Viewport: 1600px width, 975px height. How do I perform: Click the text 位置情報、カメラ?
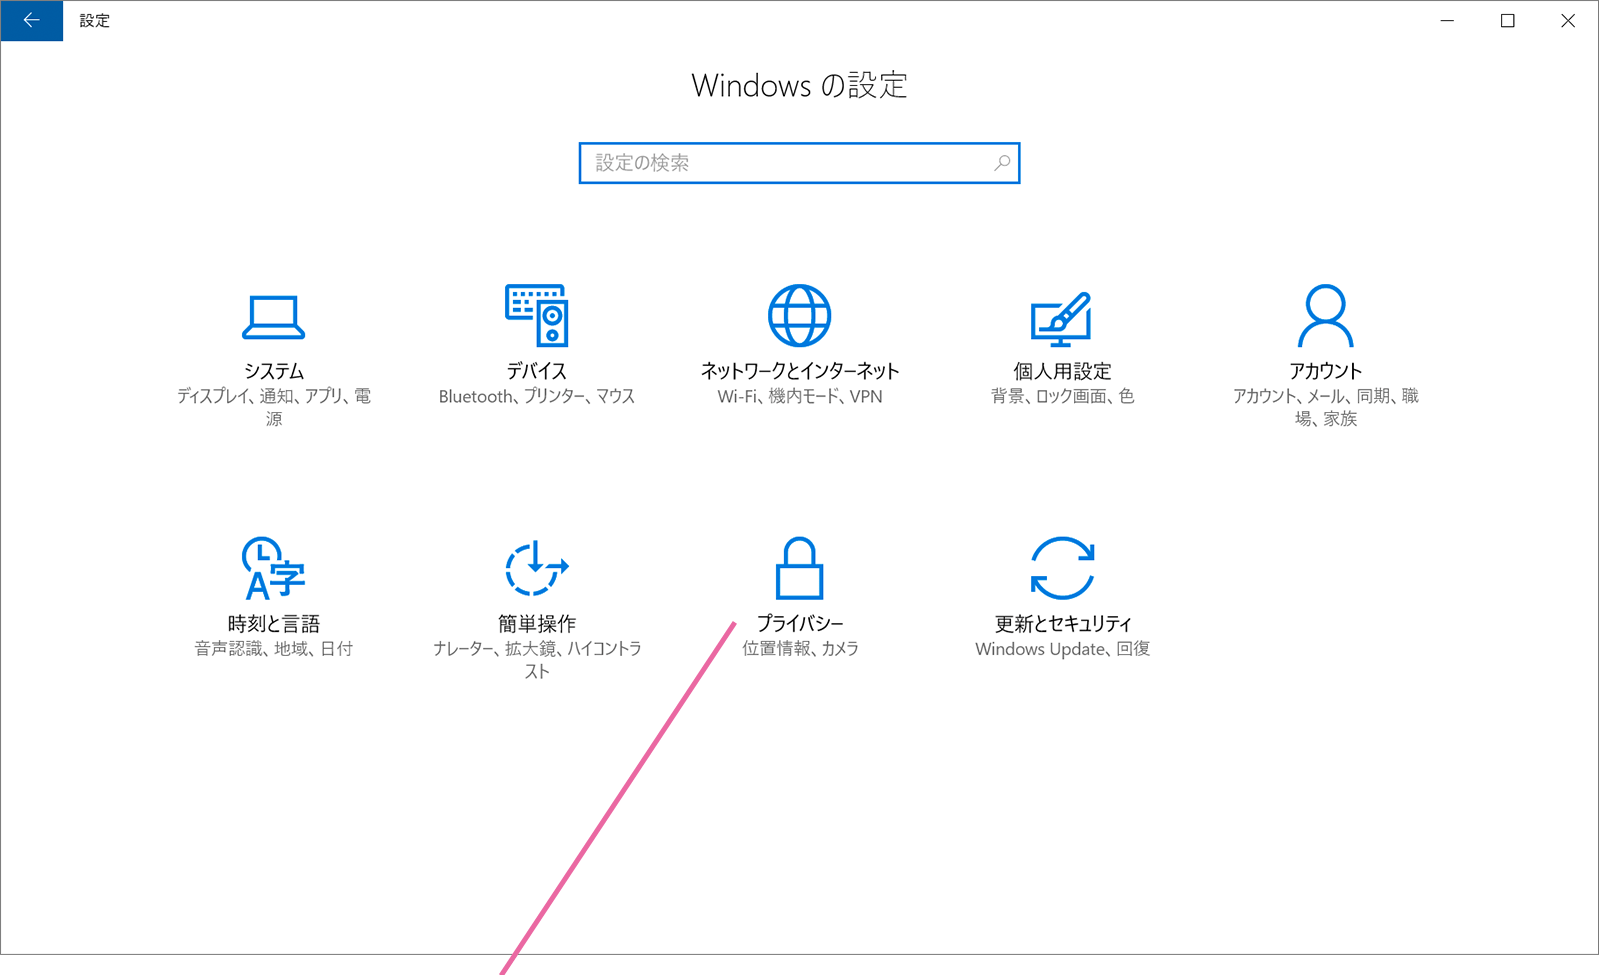(799, 649)
